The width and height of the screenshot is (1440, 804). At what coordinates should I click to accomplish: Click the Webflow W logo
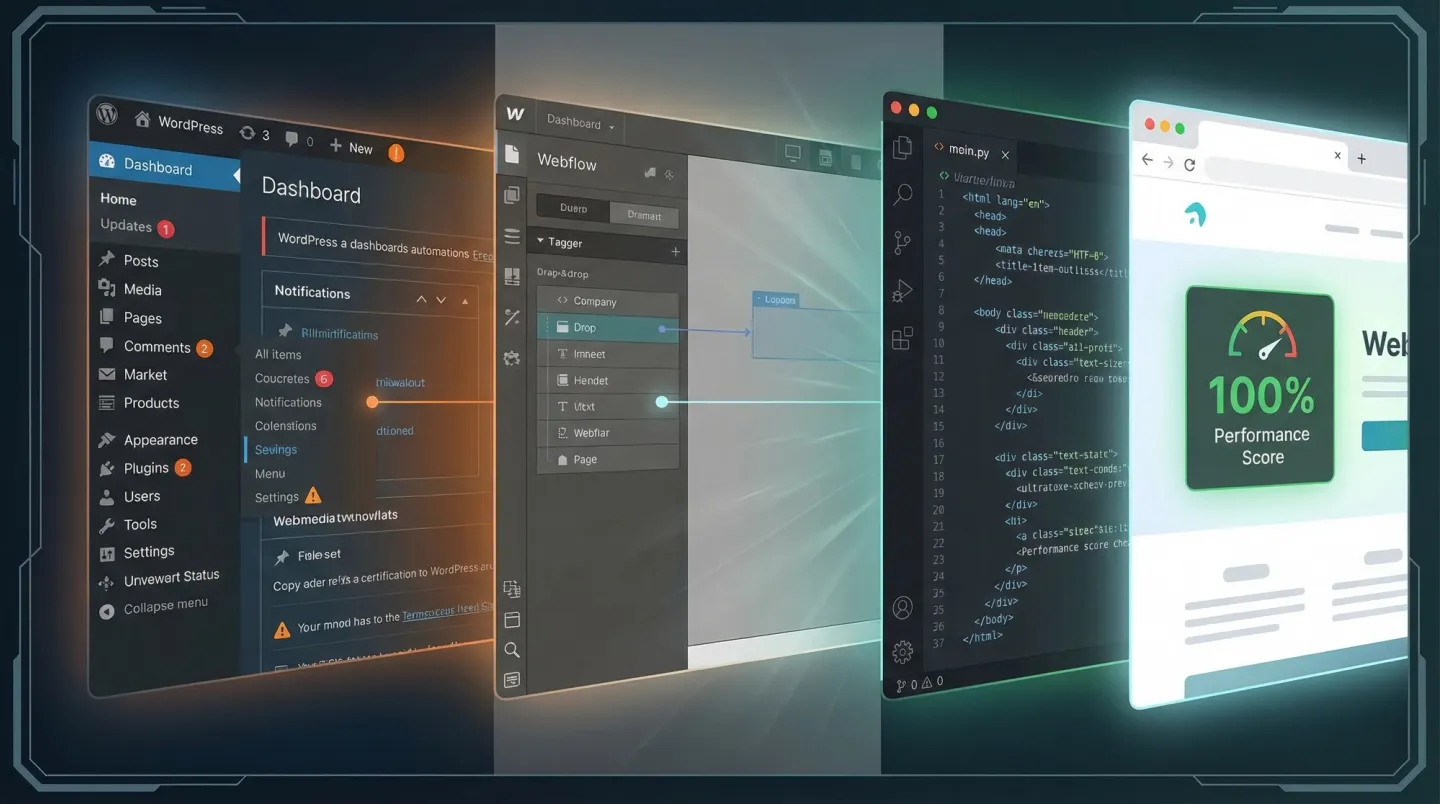tap(514, 114)
